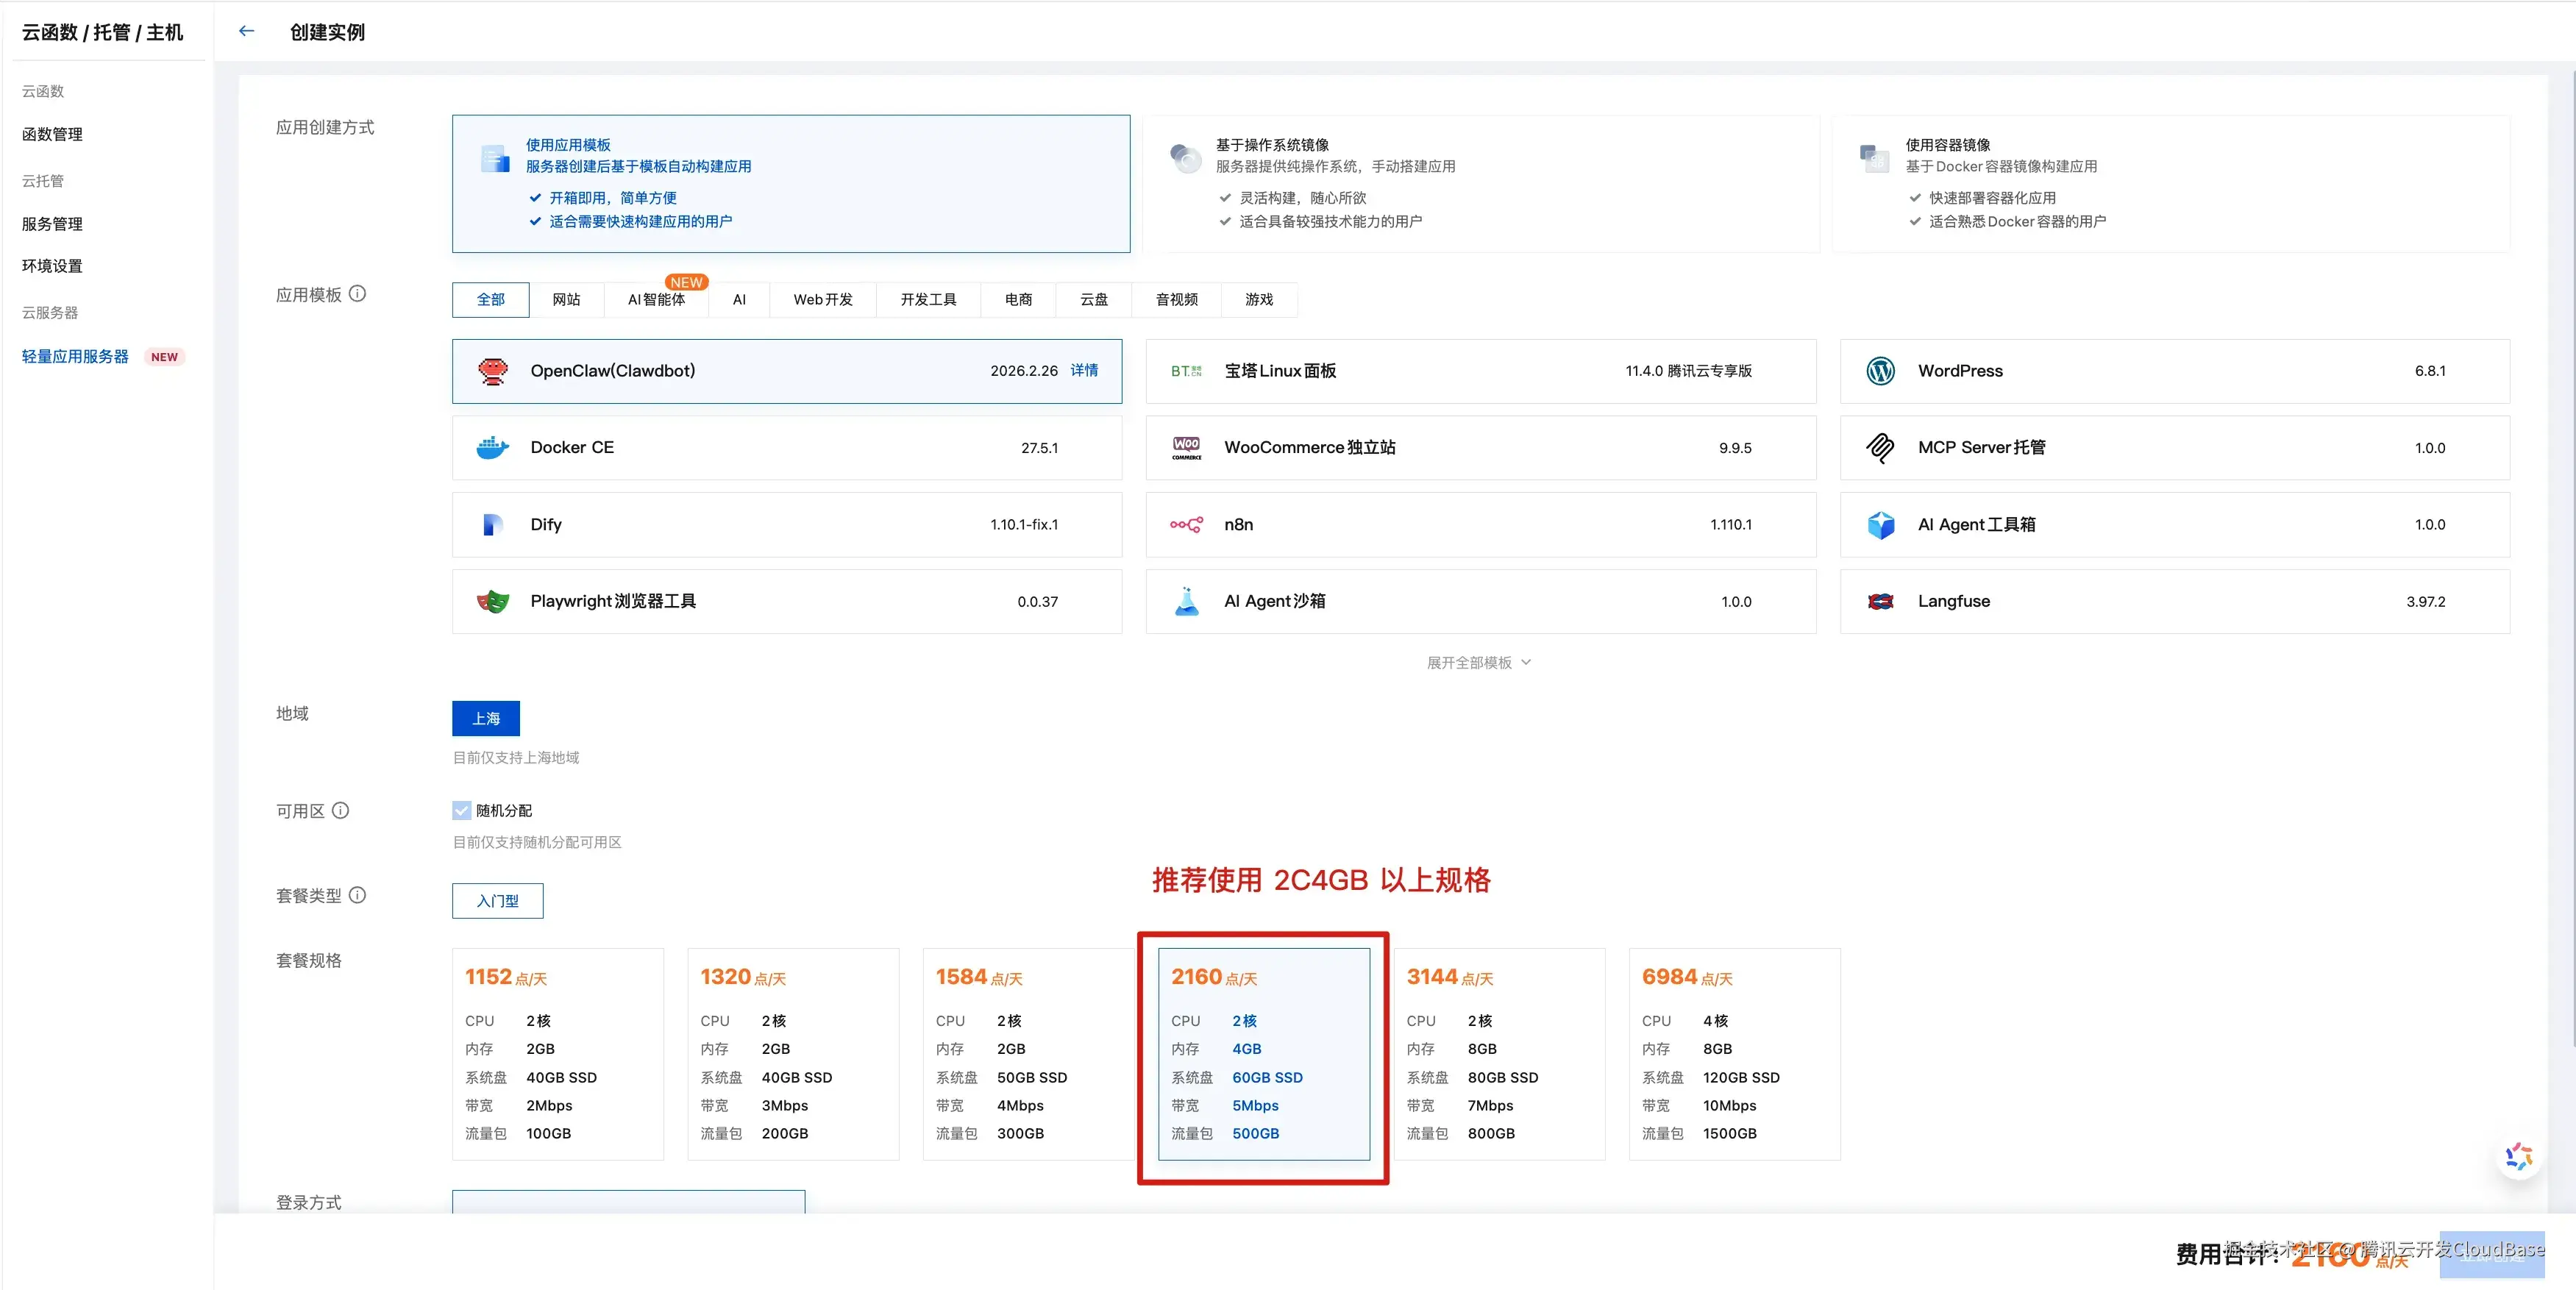Open 服务管理 from the sidebar
2576x1290 pixels.
(x=52, y=223)
